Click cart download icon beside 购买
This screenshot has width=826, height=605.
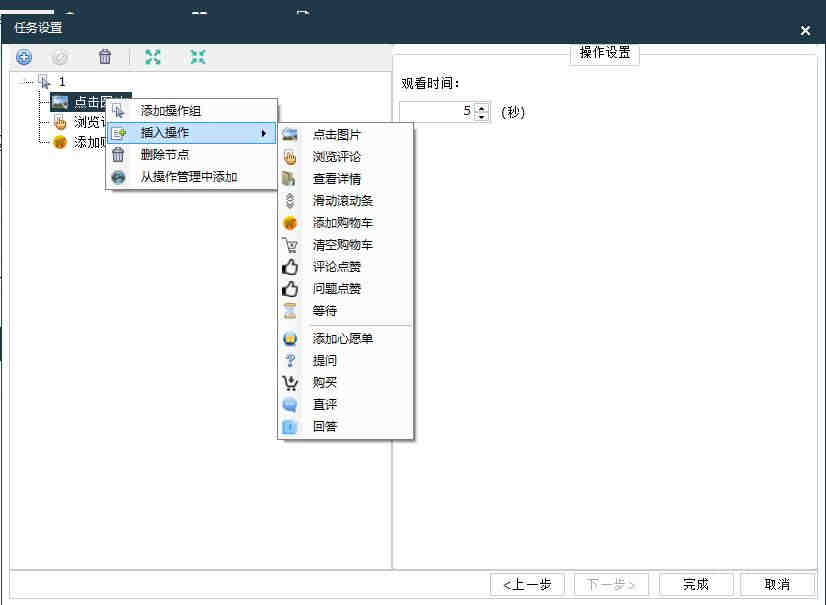(290, 383)
